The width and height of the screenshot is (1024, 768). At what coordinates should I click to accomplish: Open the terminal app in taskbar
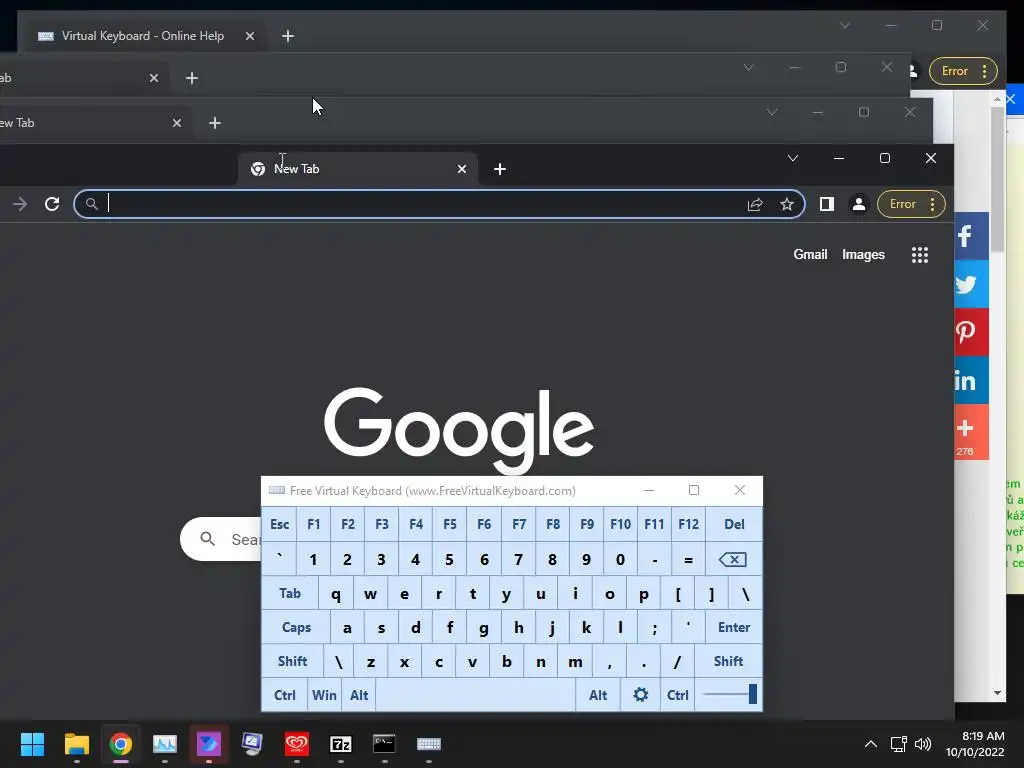pos(384,744)
